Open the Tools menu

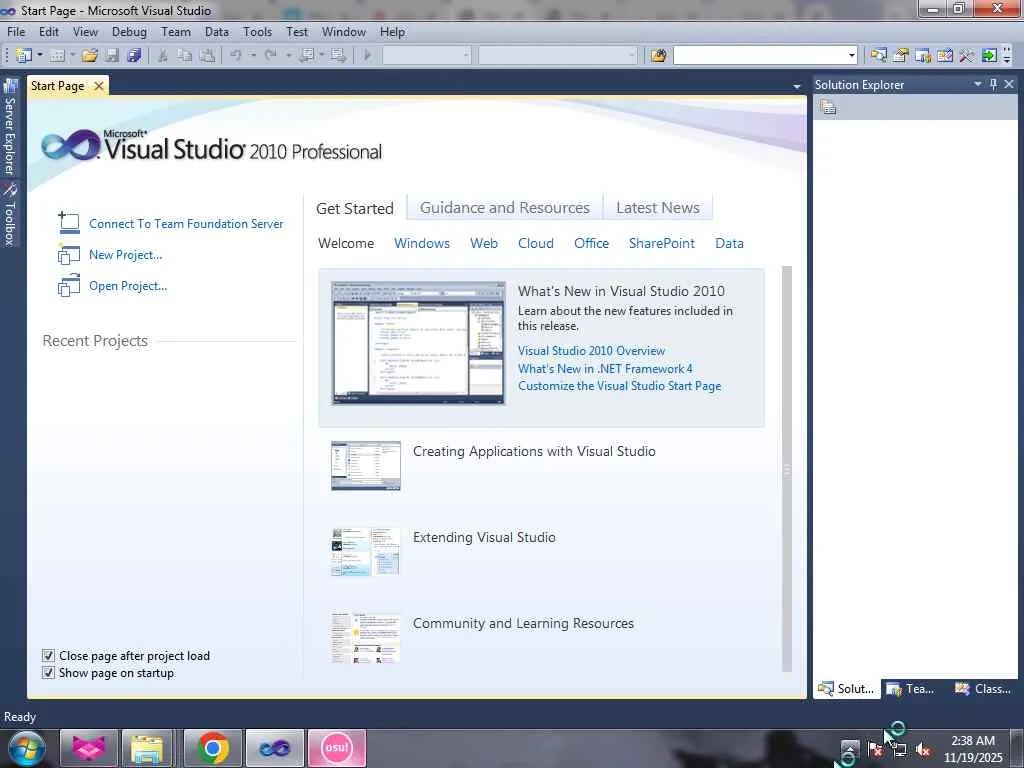257,31
